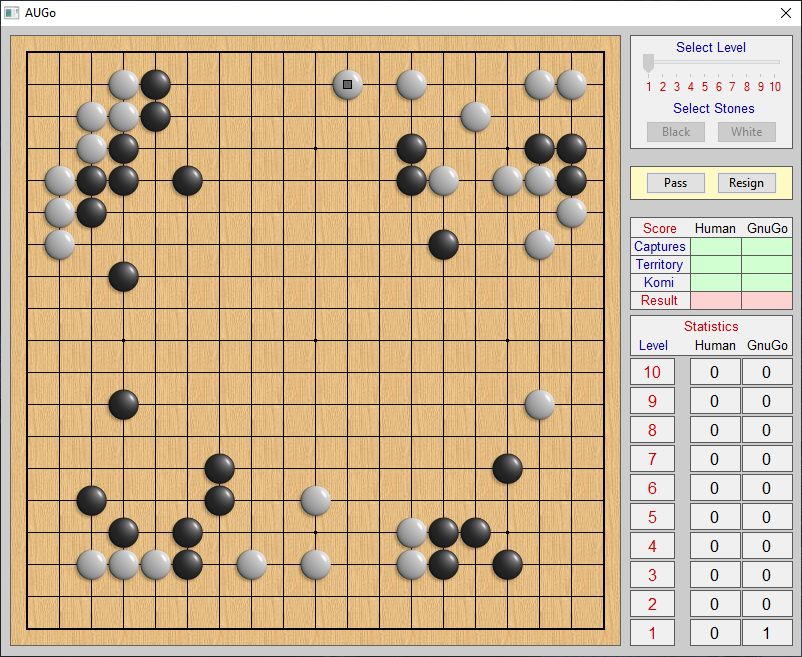Place a stone on the board's center star point
The height and width of the screenshot is (657, 802).
[x=316, y=340]
